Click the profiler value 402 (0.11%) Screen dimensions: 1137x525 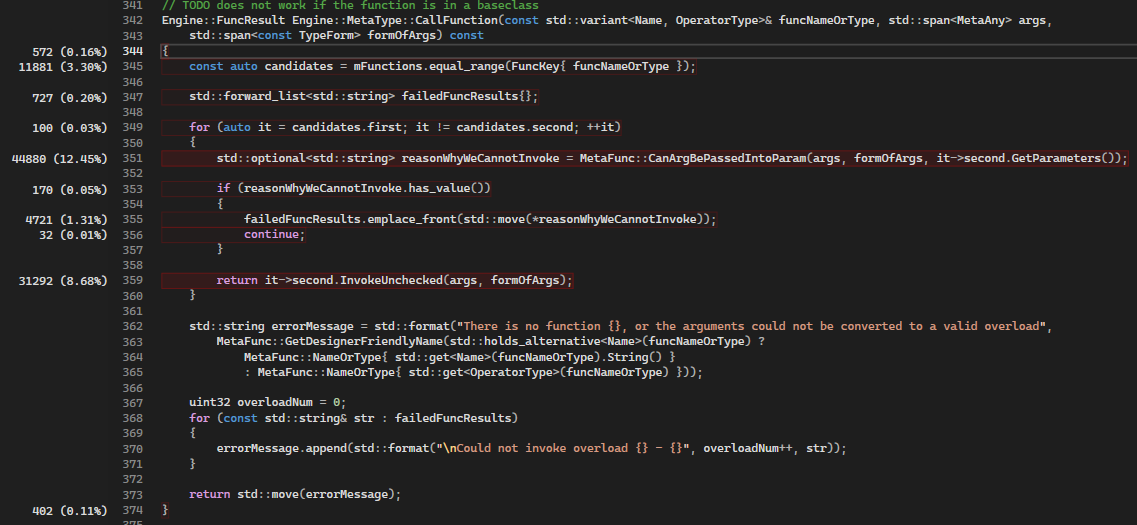click(x=70, y=510)
